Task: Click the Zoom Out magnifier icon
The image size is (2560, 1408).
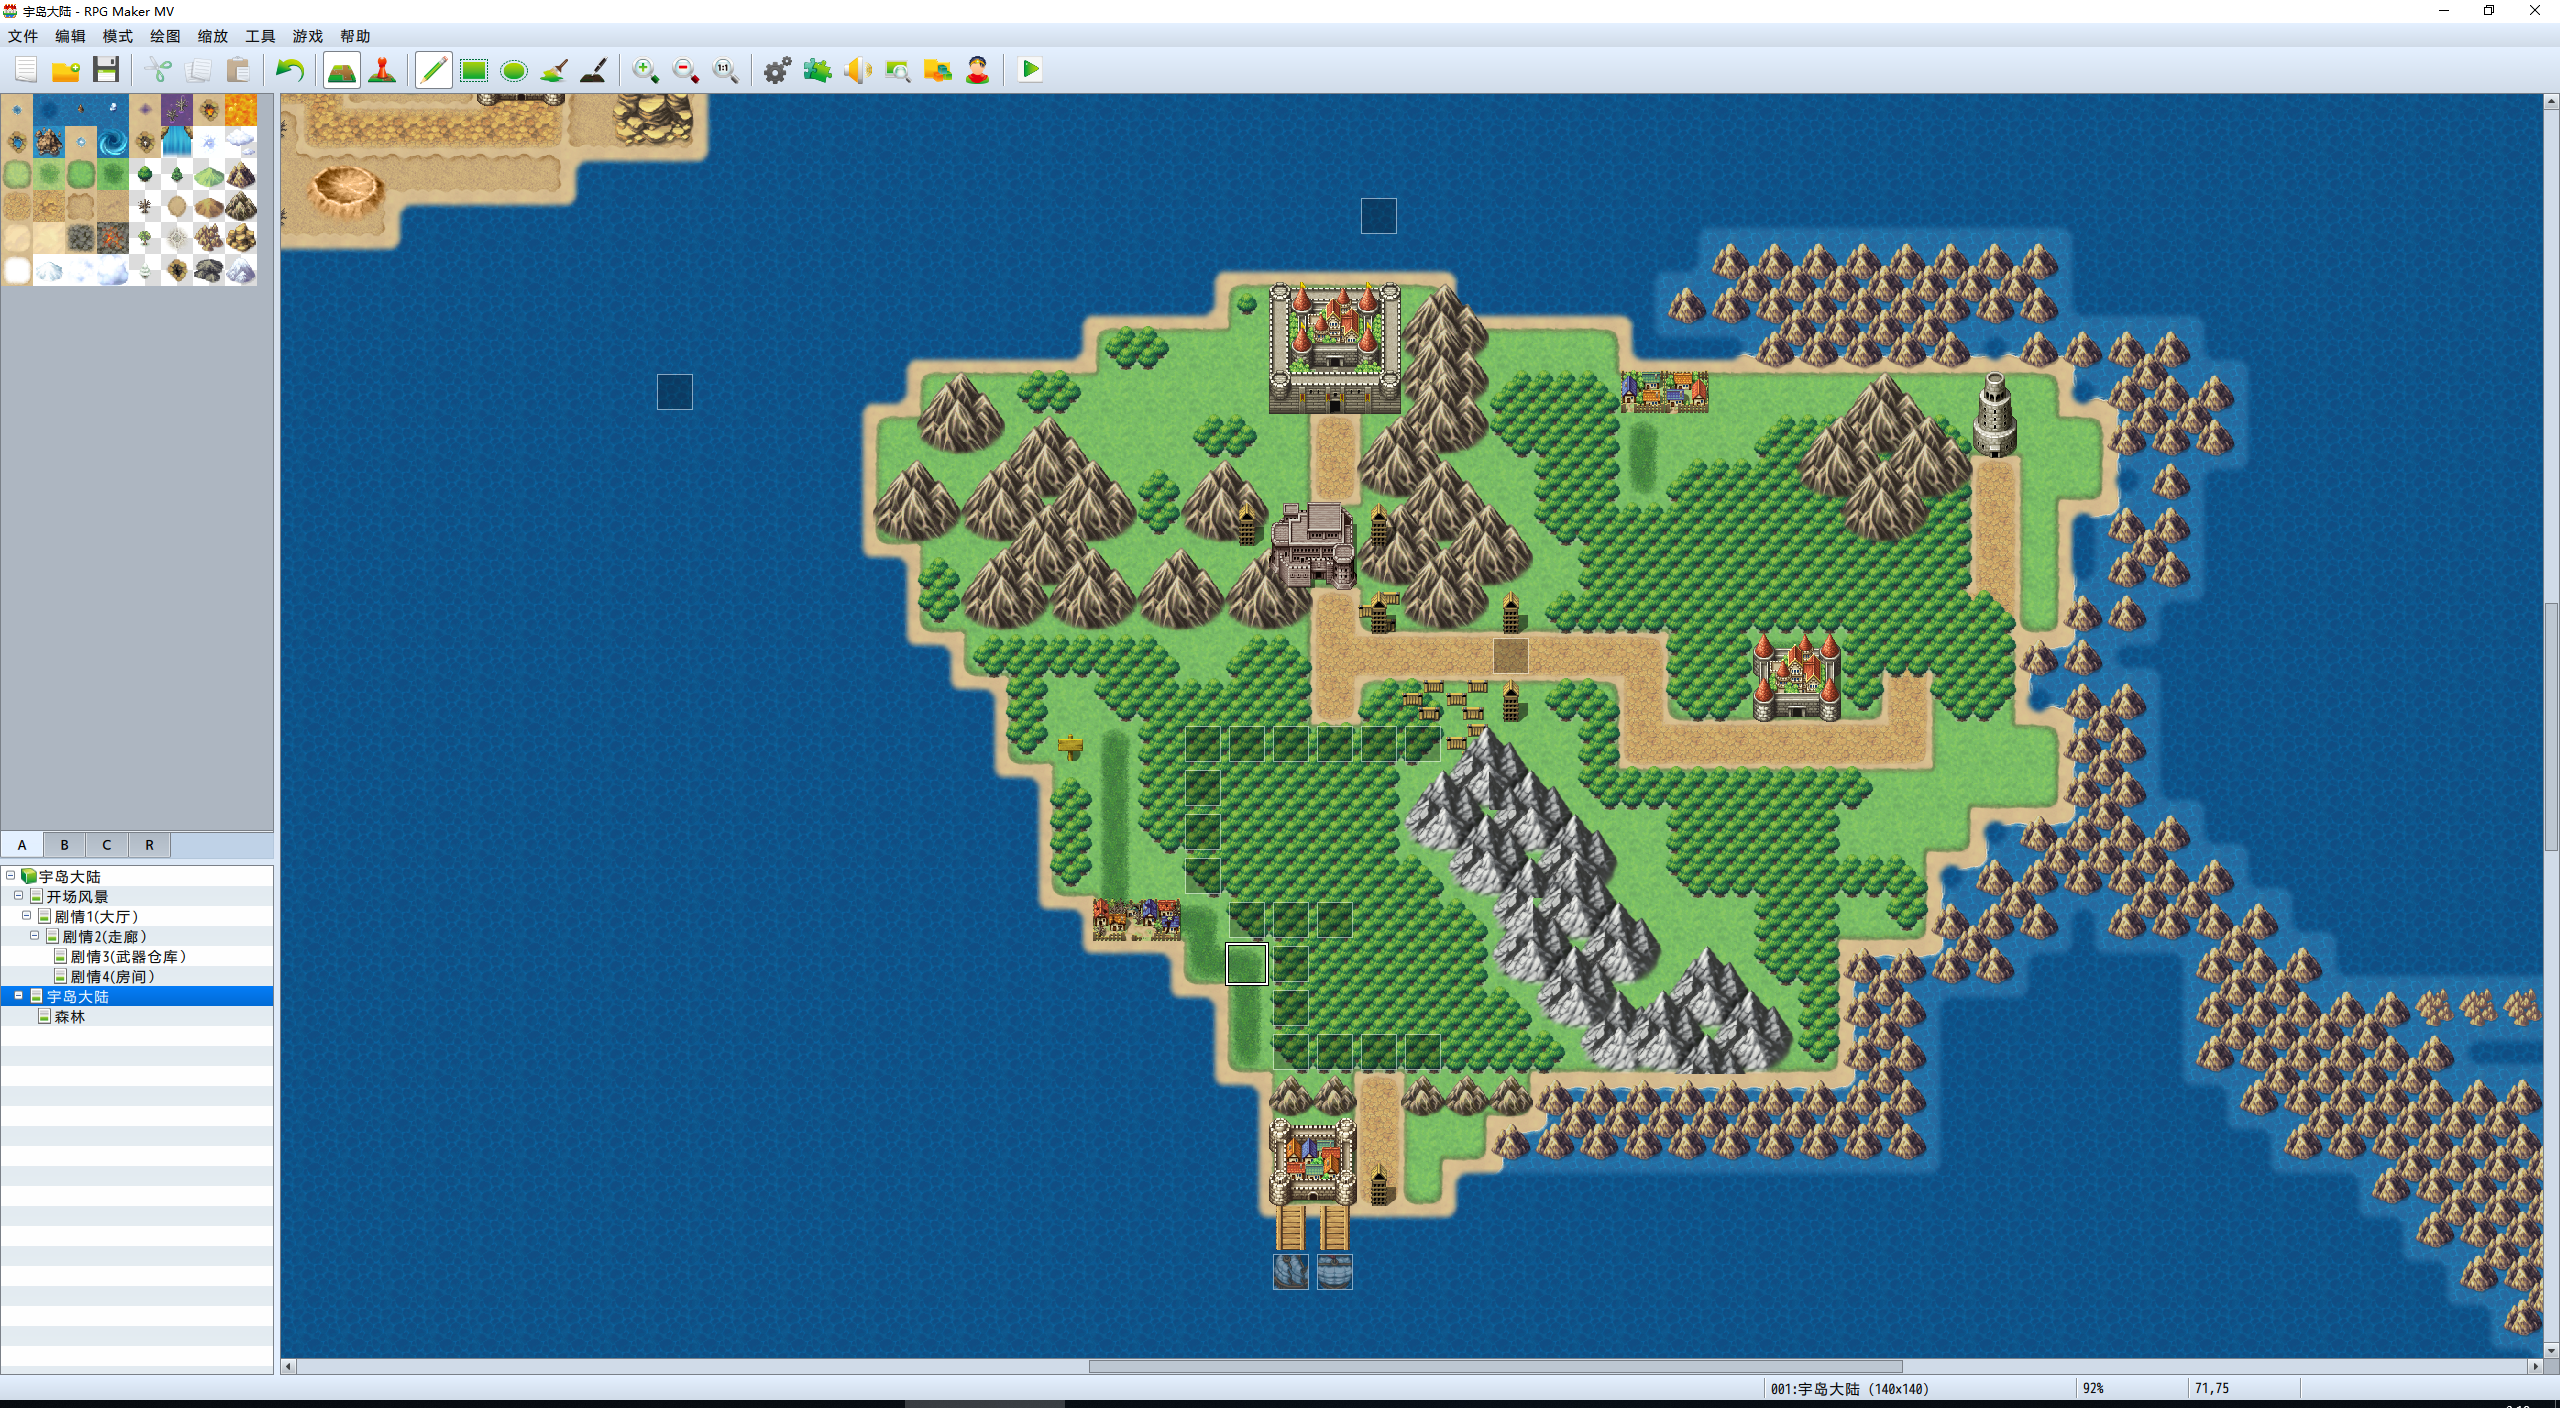Action: point(686,70)
